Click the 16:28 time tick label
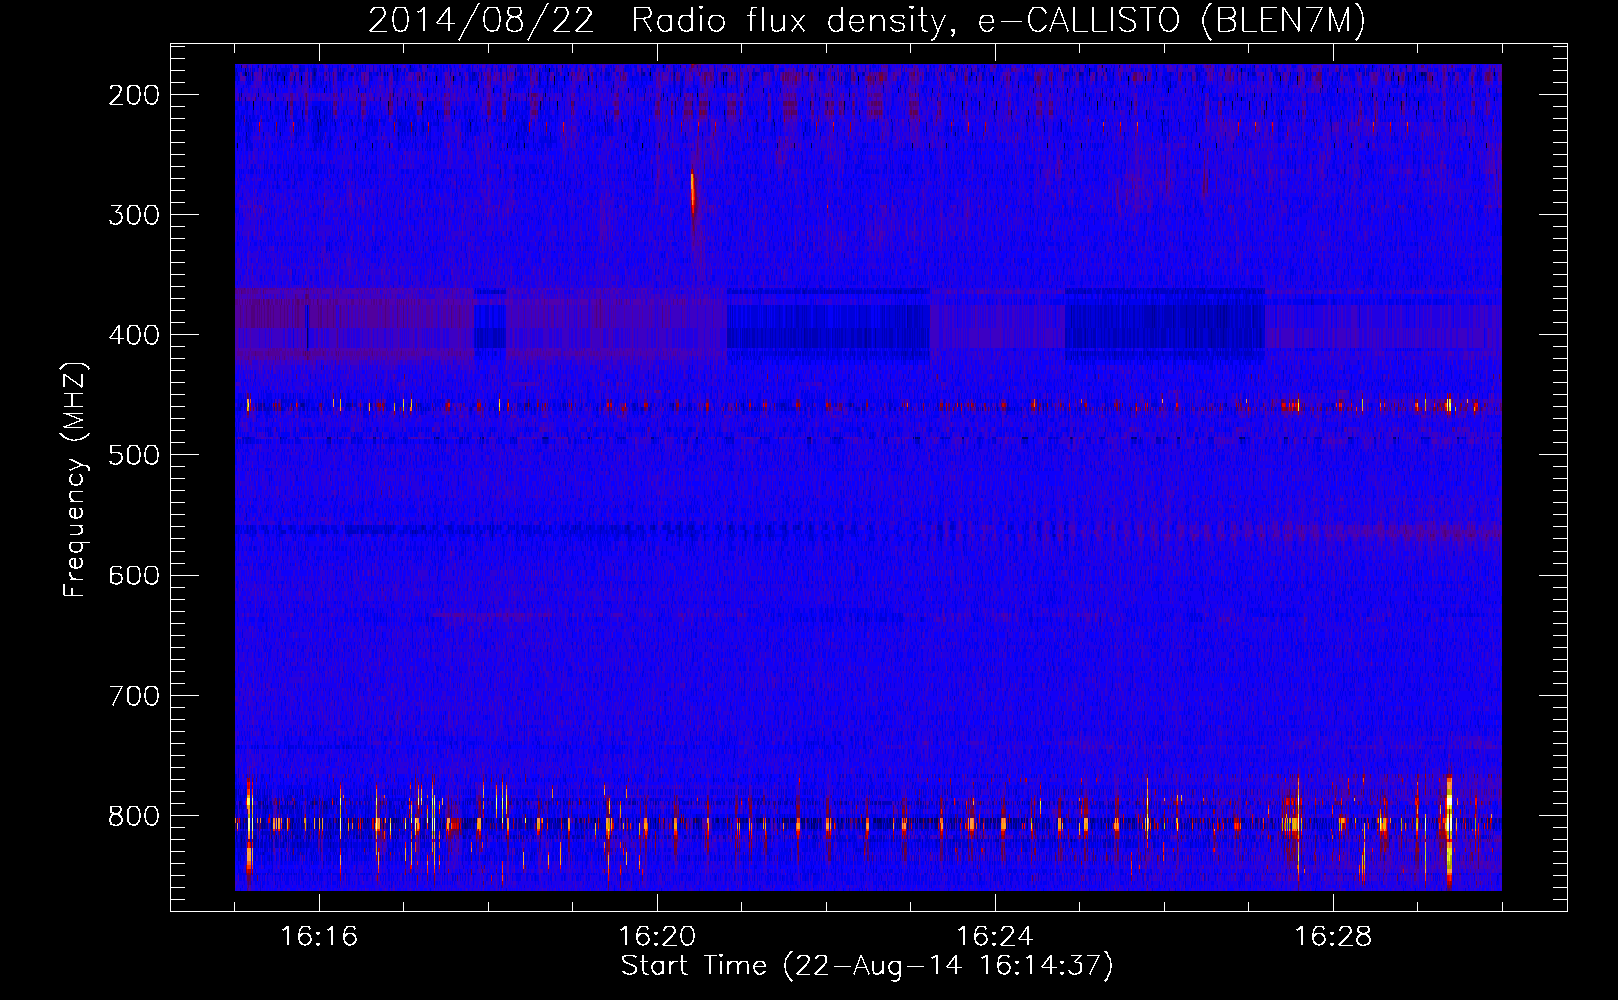 [x=1333, y=936]
